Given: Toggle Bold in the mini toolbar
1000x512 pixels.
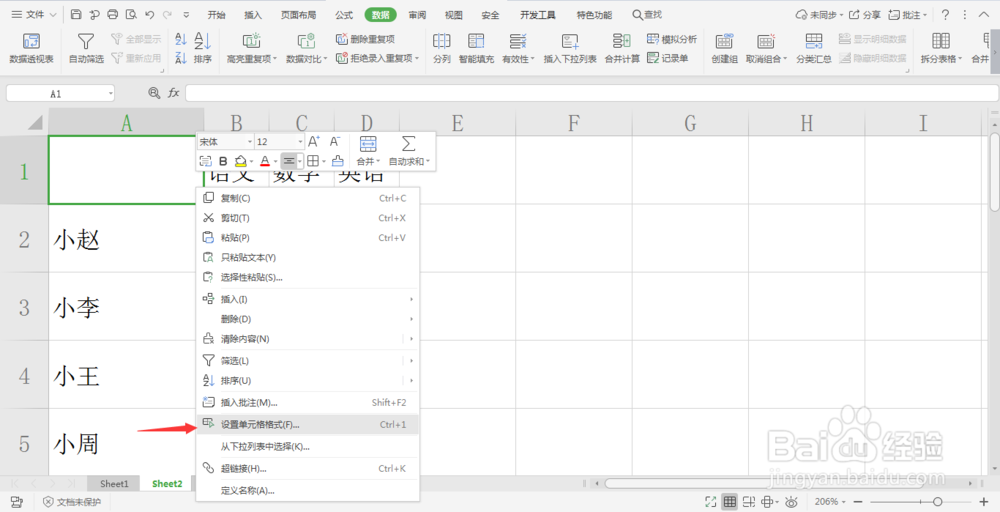Looking at the screenshot, I should [x=223, y=161].
